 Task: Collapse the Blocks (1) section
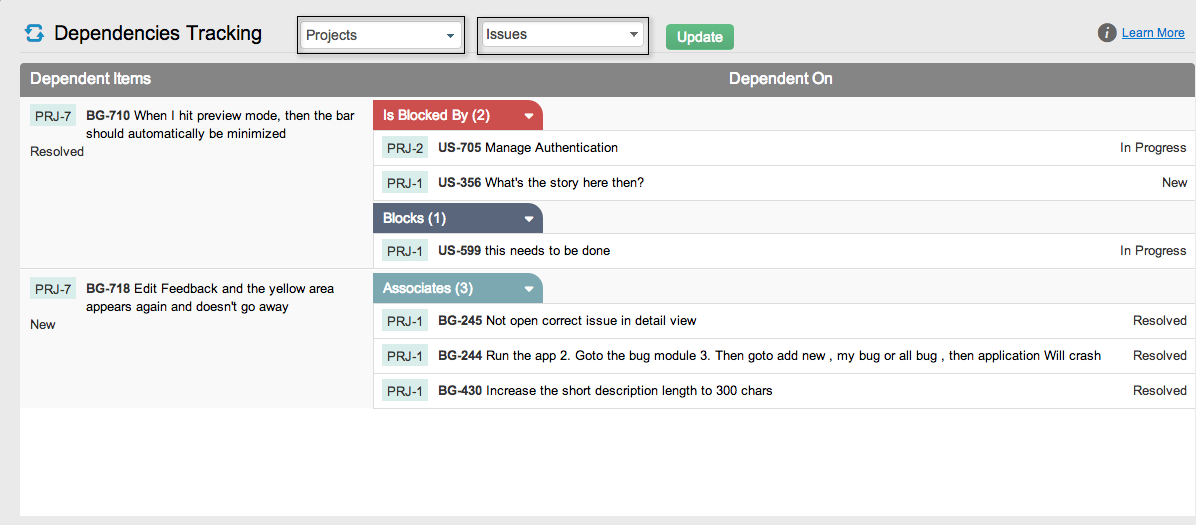[529, 219]
